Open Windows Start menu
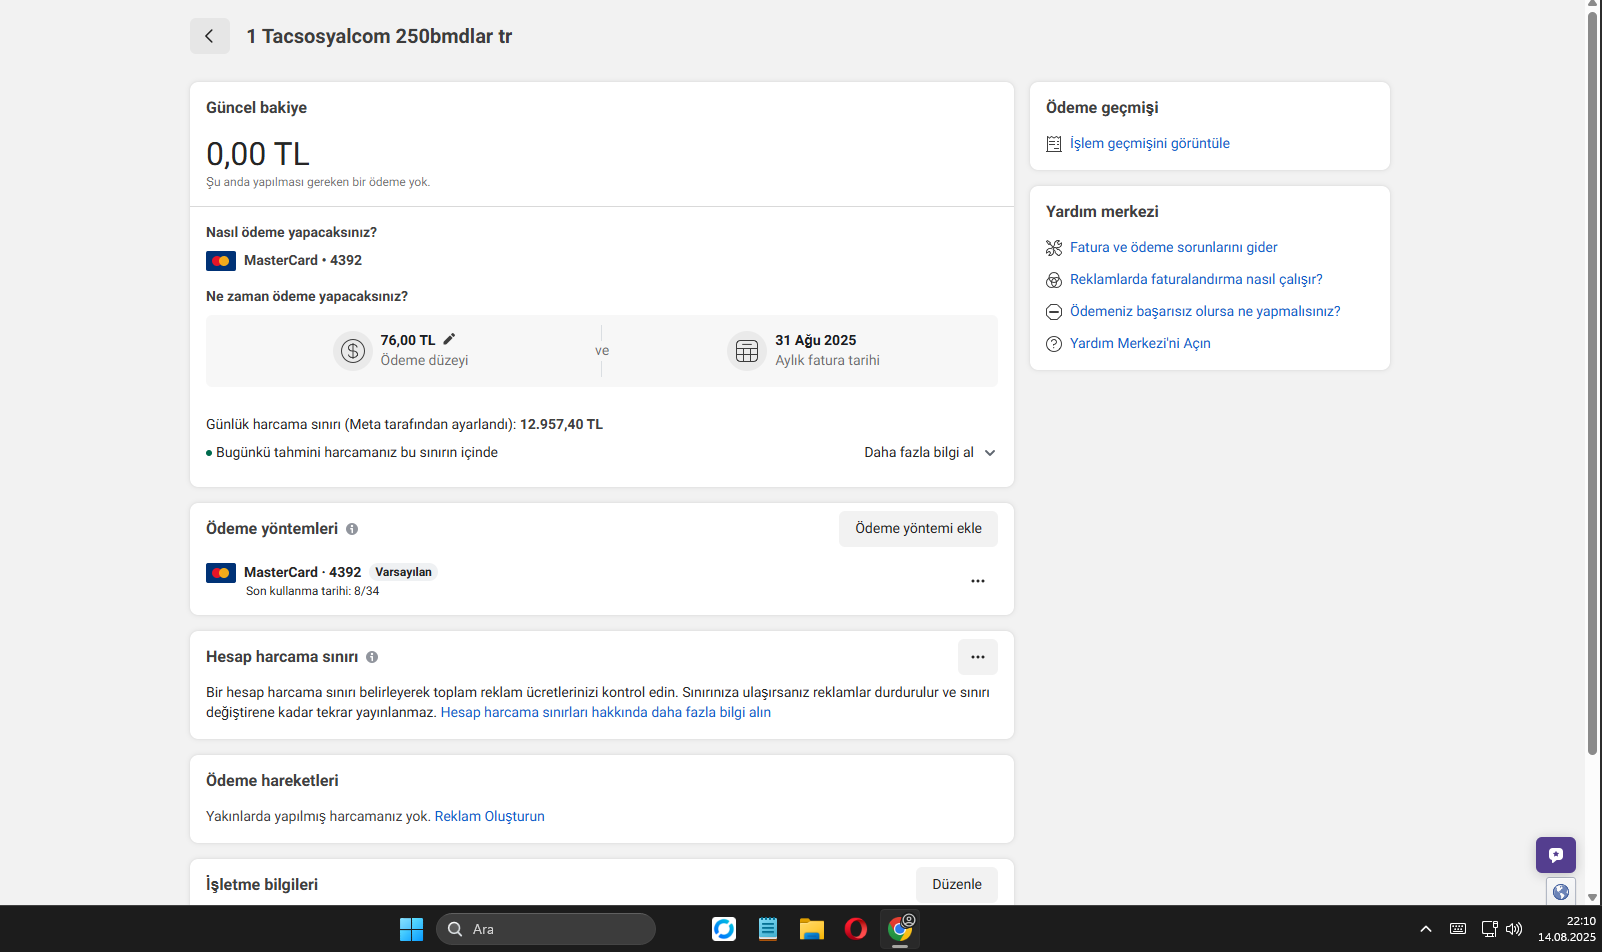Screen dimensions: 1602x952 [x=412, y=929]
